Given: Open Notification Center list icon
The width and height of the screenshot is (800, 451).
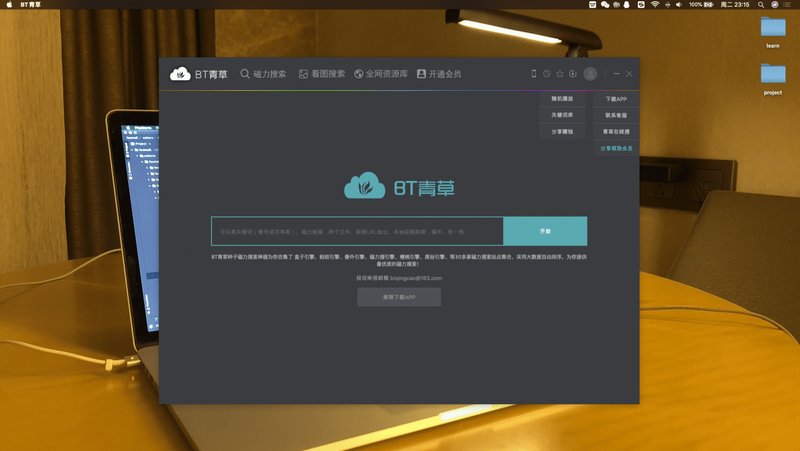Looking at the screenshot, I should pos(787,5).
